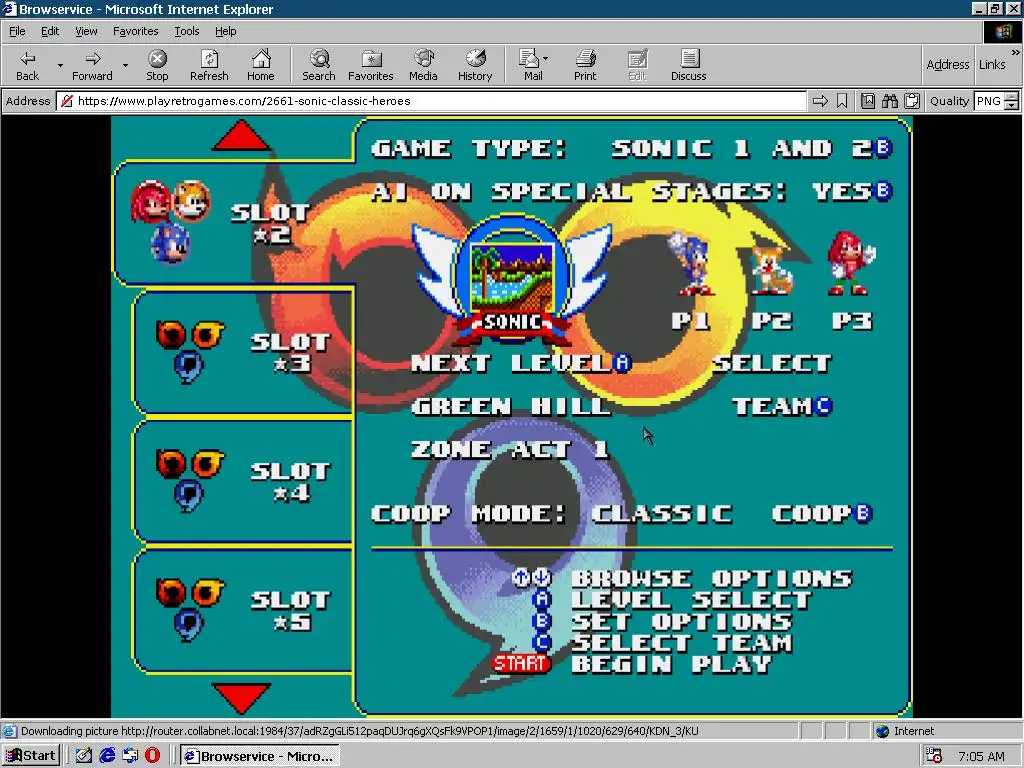Click the bookmark ribbon icon
This screenshot has height=768, width=1024.
842,101
